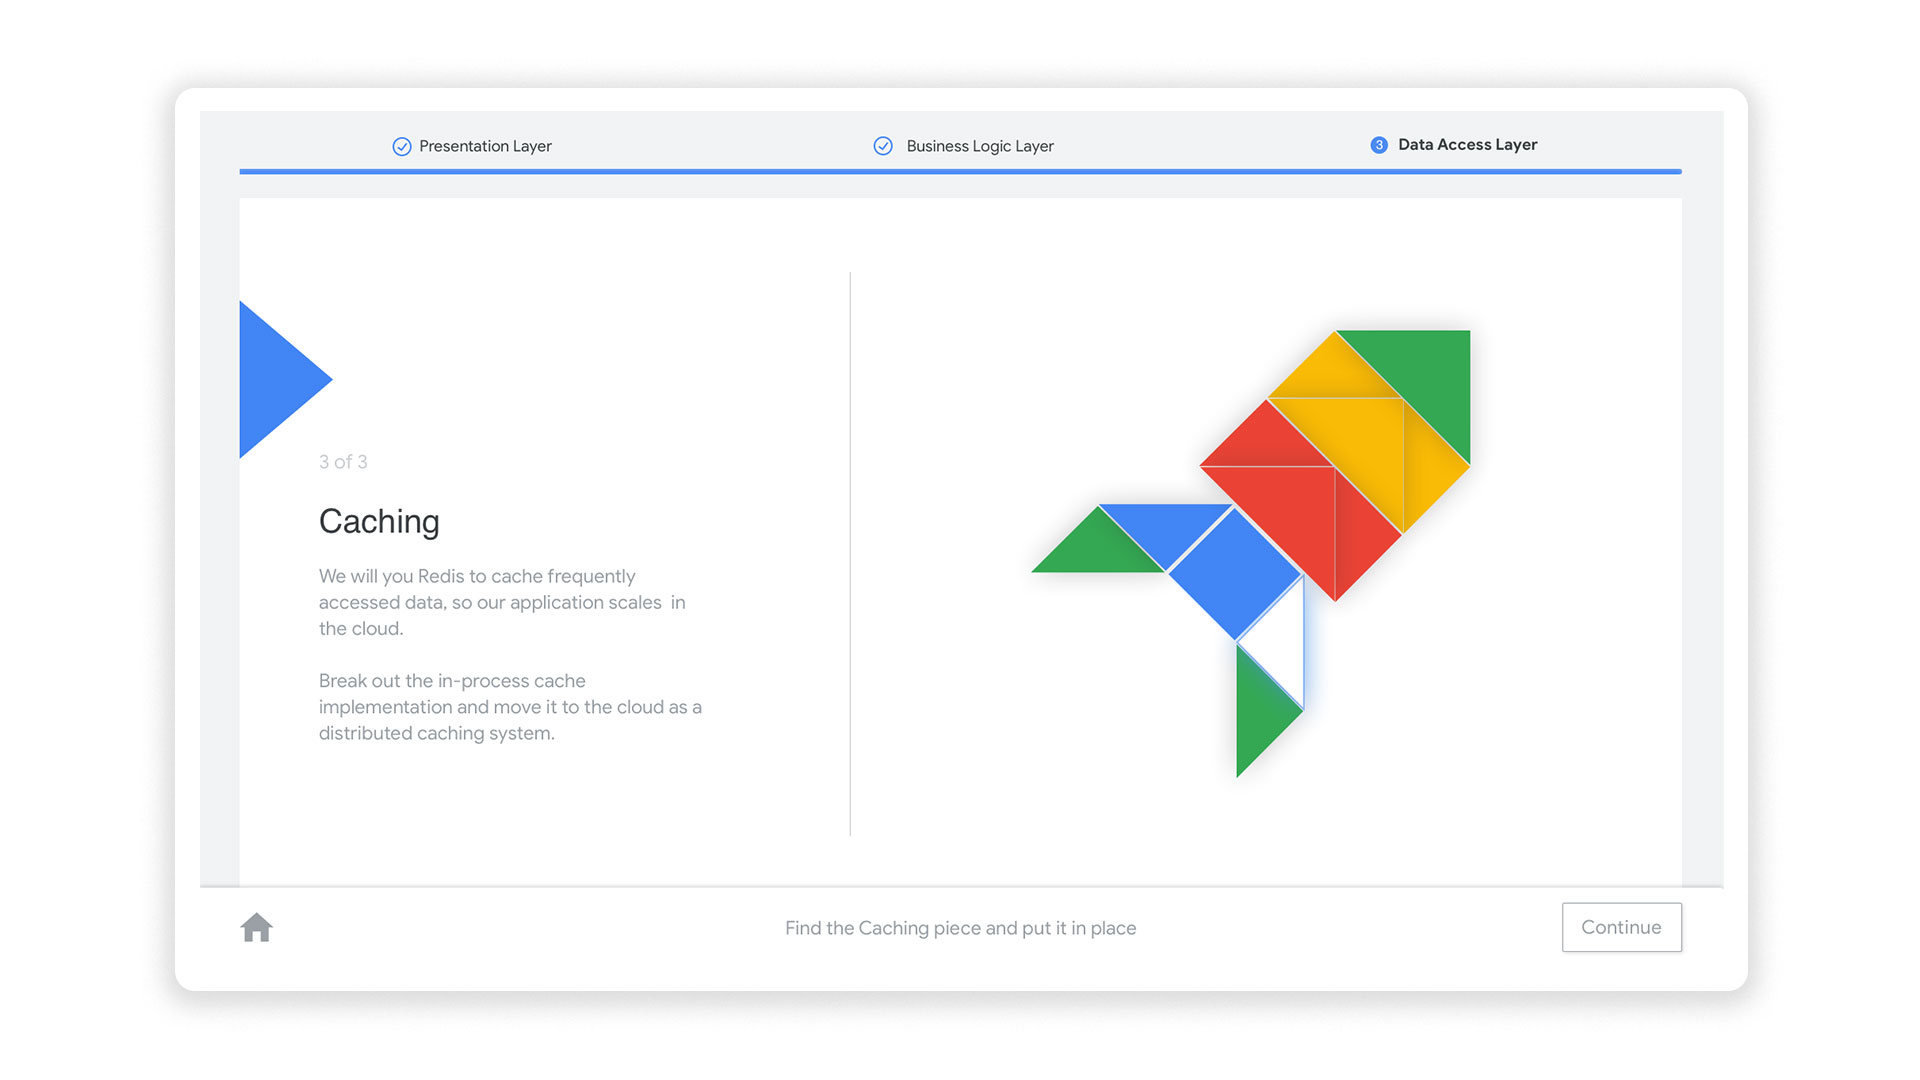Open the Business Logic Layer step

pyautogui.click(x=963, y=146)
